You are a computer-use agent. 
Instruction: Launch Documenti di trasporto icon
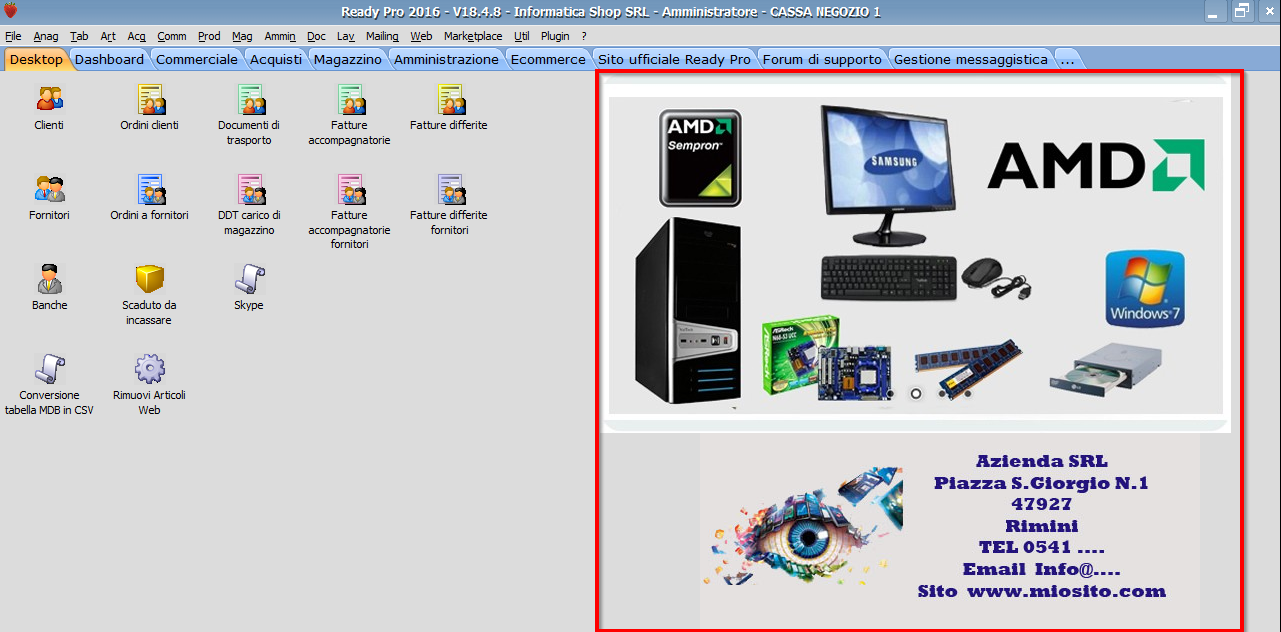(x=249, y=99)
